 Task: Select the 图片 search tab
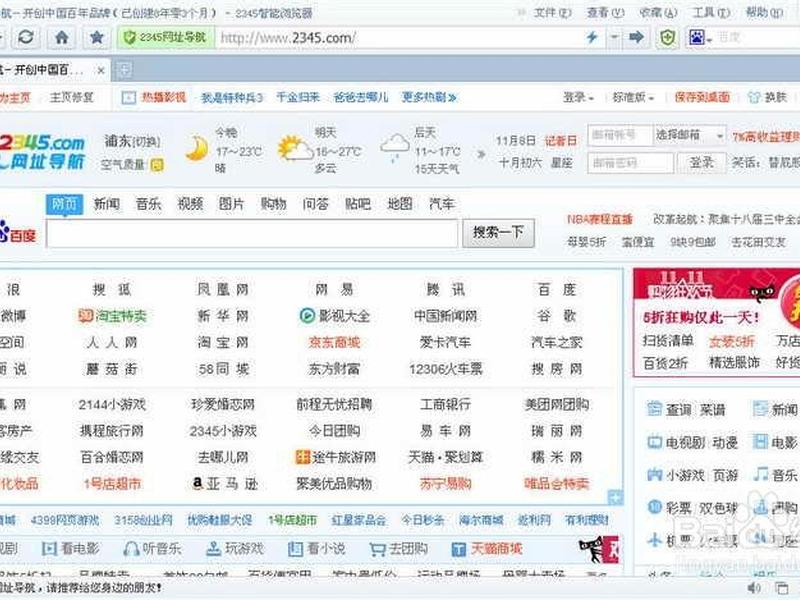point(232,204)
